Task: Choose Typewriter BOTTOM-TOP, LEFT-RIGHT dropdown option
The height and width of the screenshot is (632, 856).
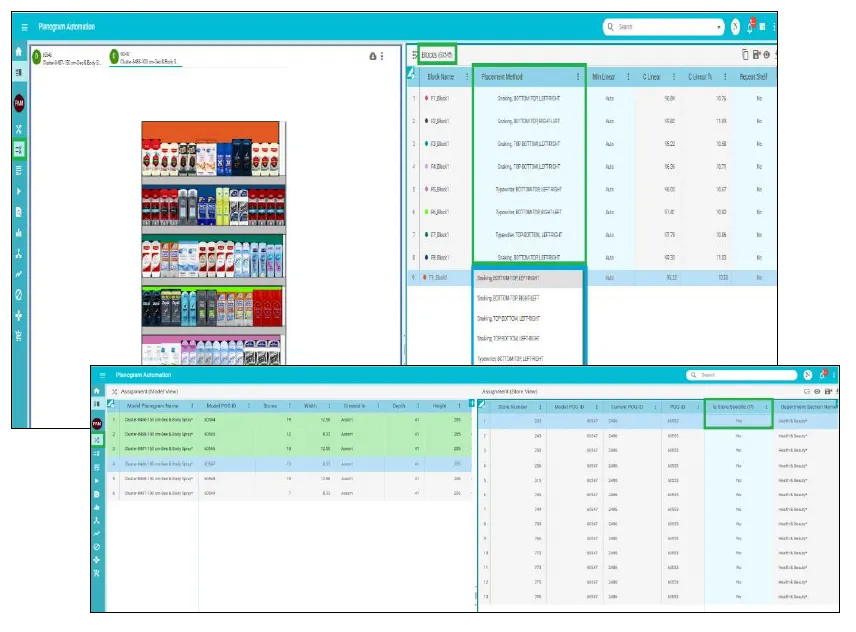Action: click(x=528, y=359)
